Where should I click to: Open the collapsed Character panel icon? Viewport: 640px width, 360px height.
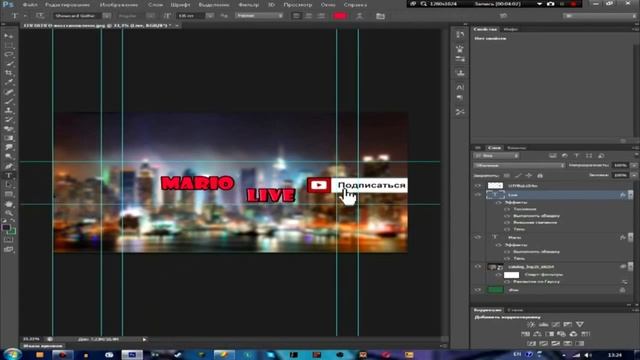pyautogui.click(x=460, y=87)
